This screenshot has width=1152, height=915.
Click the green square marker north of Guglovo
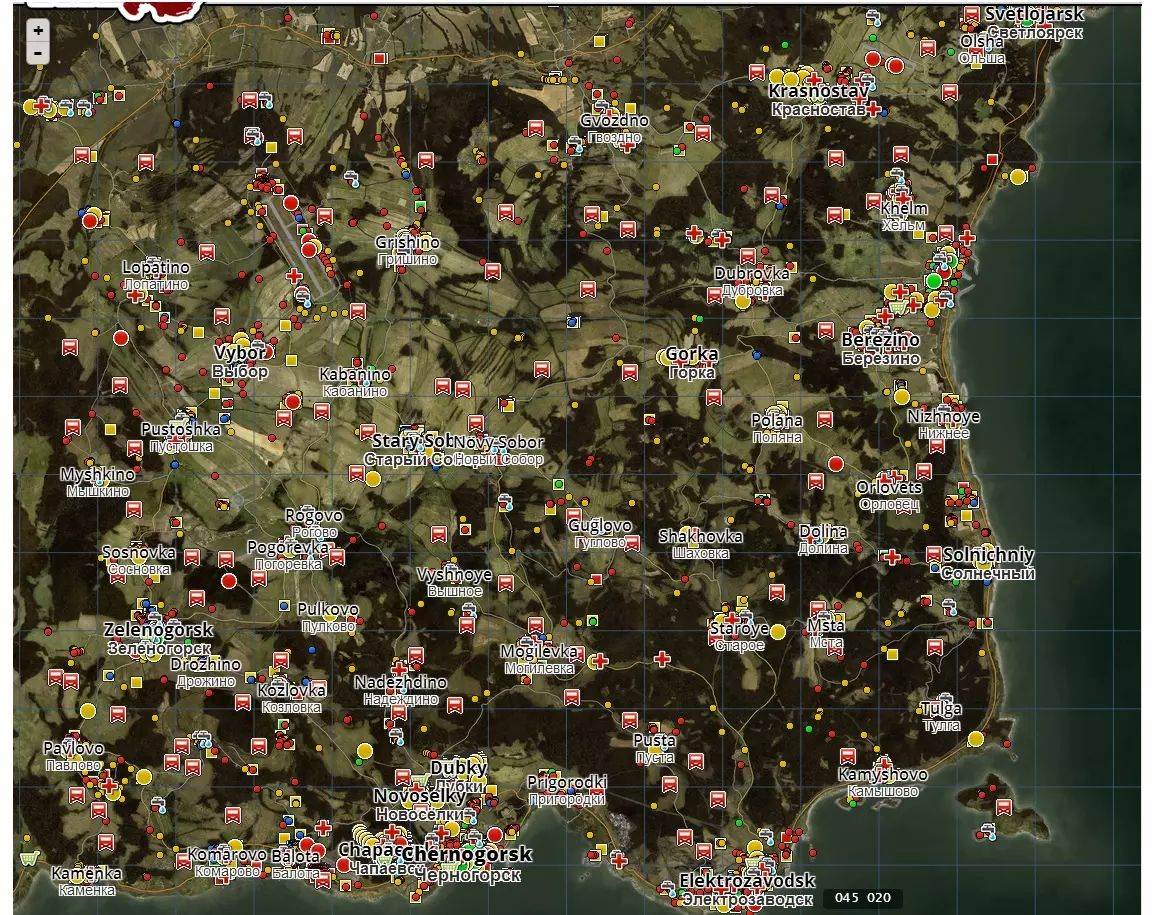pyautogui.click(x=559, y=484)
